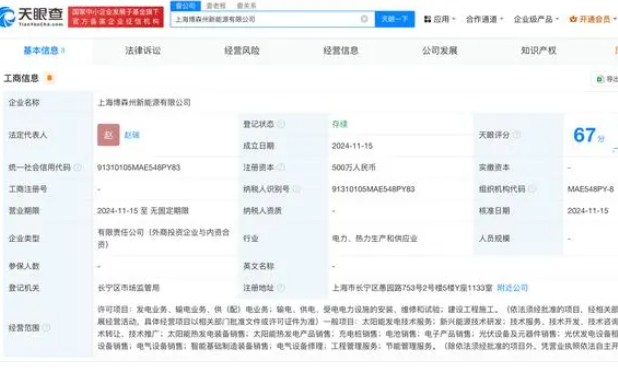The width and height of the screenshot is (618, 376).
Task: Click the red official credit agency banner
Action: [x=115, y=17]
